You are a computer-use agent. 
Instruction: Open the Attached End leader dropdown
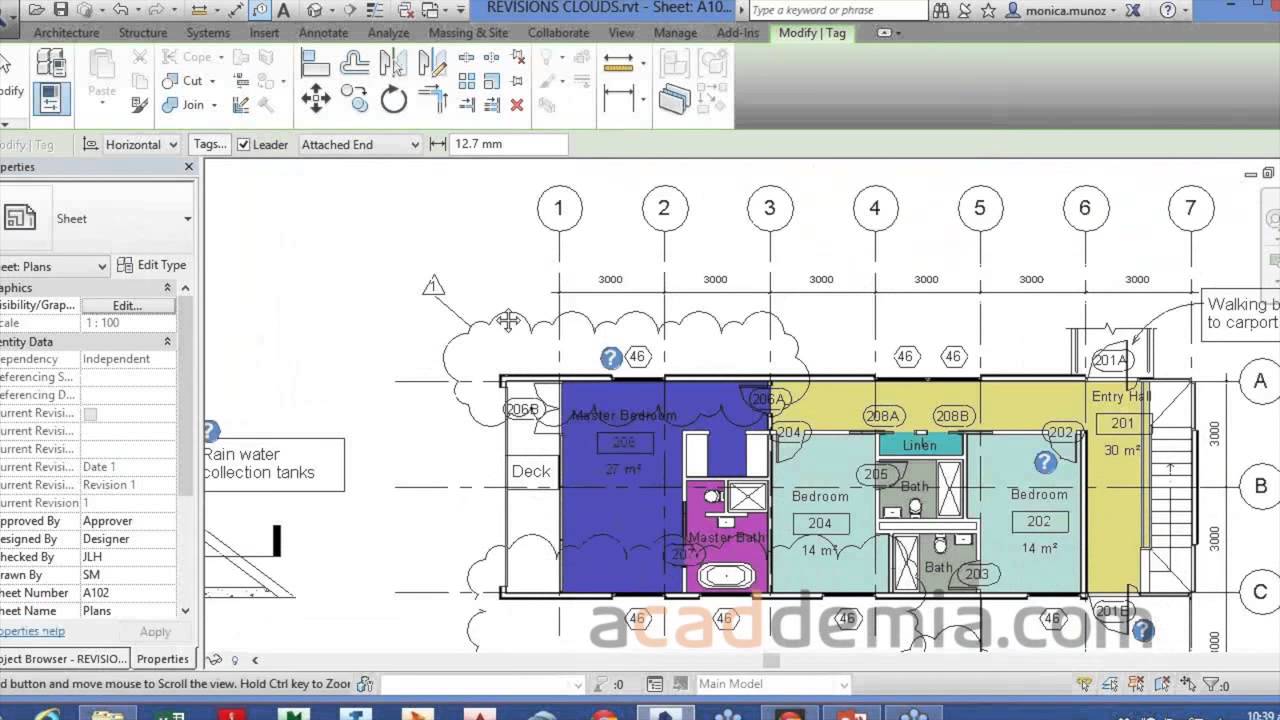pos(360,145)
